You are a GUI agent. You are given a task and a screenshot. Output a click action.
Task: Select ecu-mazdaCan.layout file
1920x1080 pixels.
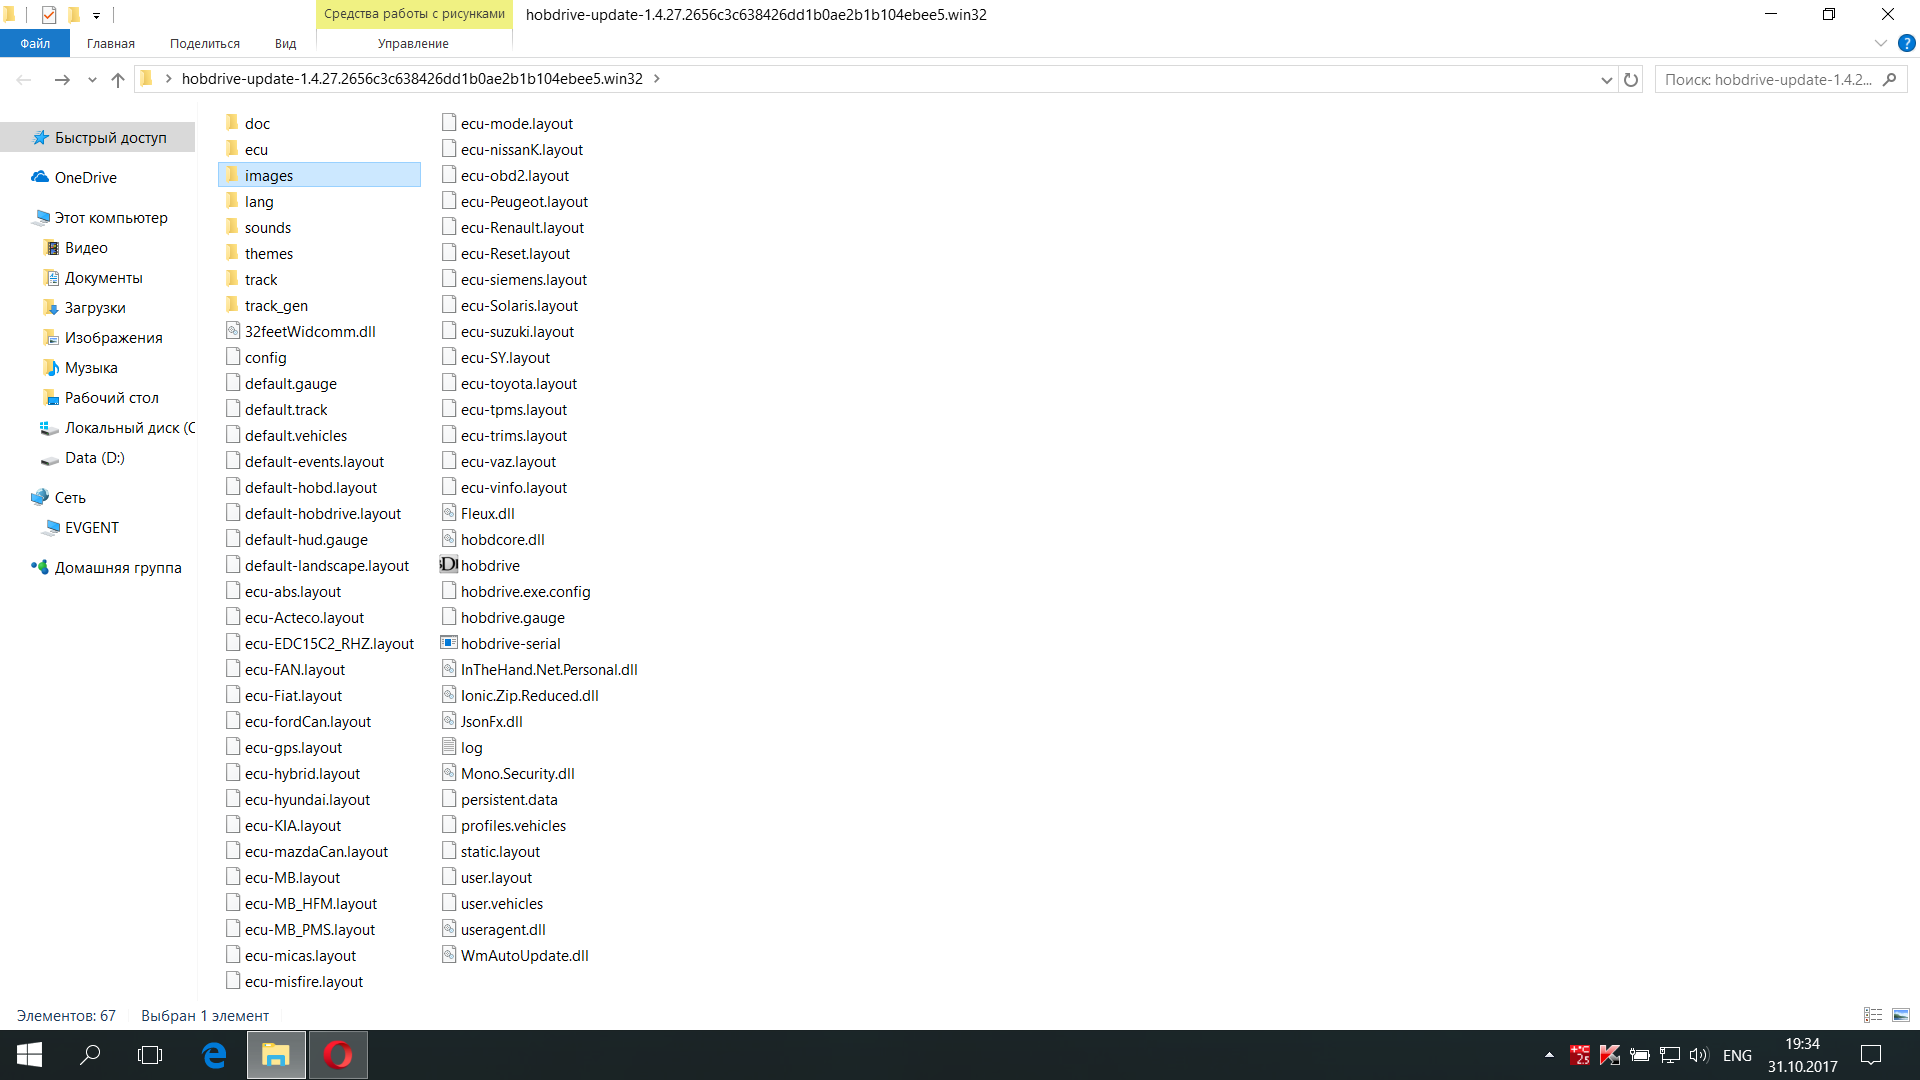(316, 851)
